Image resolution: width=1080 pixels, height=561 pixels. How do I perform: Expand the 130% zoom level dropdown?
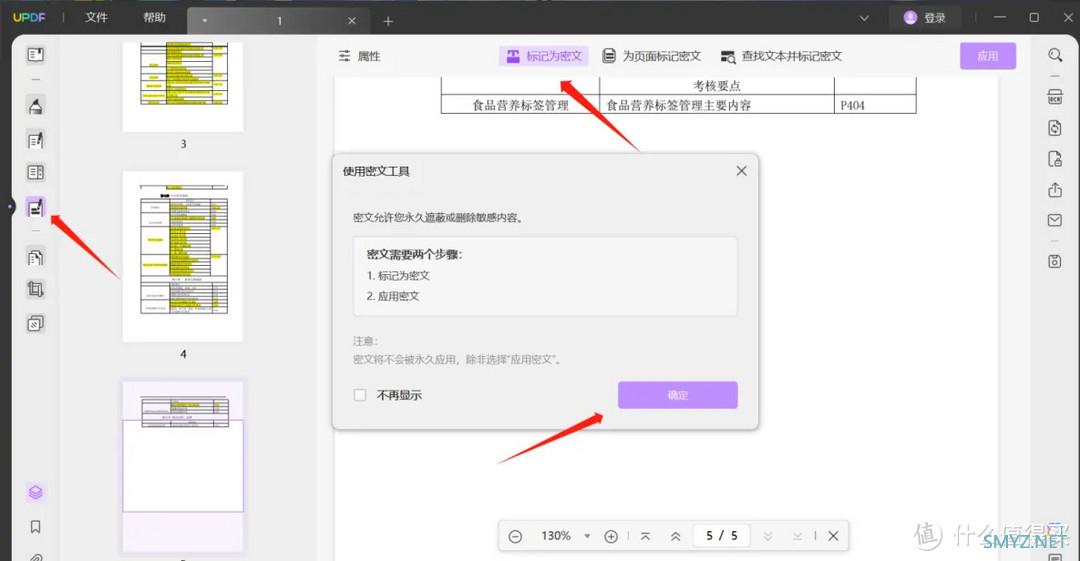[x=587, y=536]
